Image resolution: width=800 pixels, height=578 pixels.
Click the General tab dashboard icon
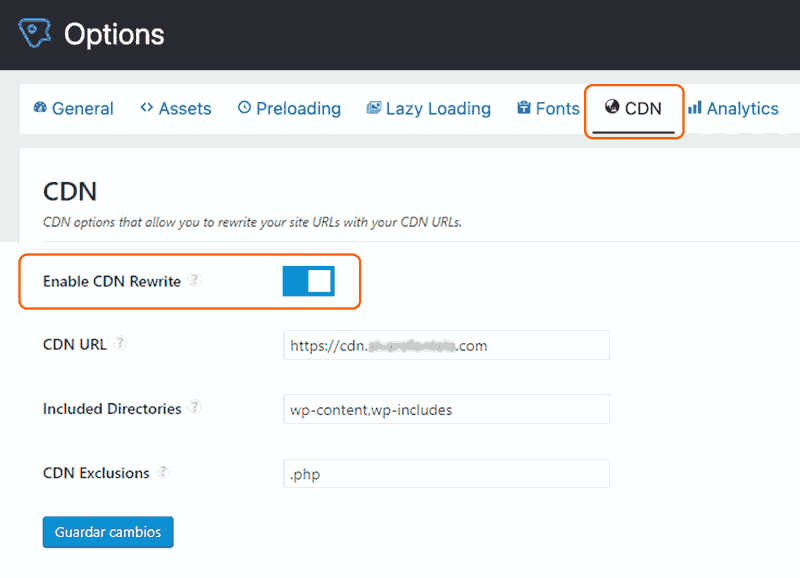pyautogui.click(x=40, y=108)
